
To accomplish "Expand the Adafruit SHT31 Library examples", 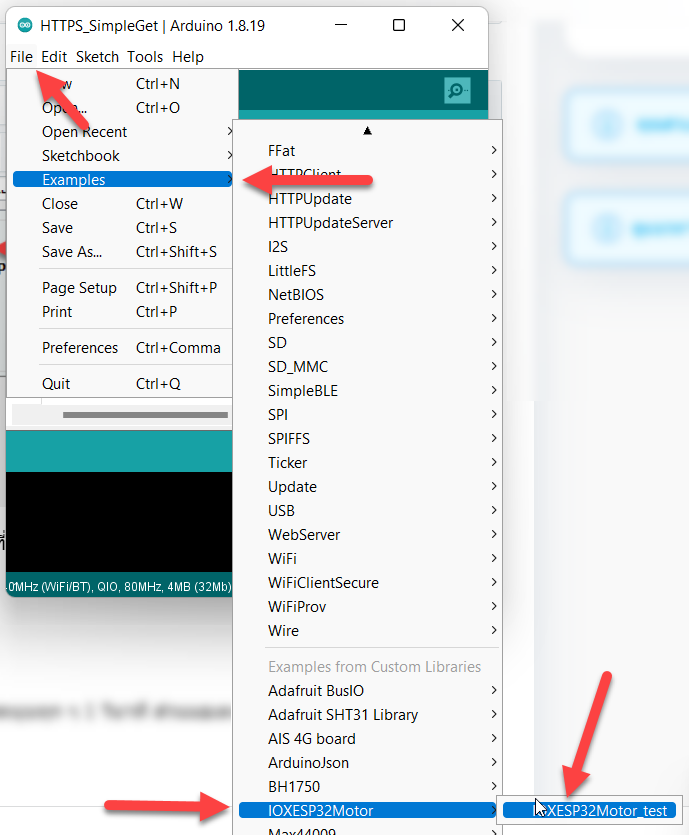I will click(x=343, y=715).
